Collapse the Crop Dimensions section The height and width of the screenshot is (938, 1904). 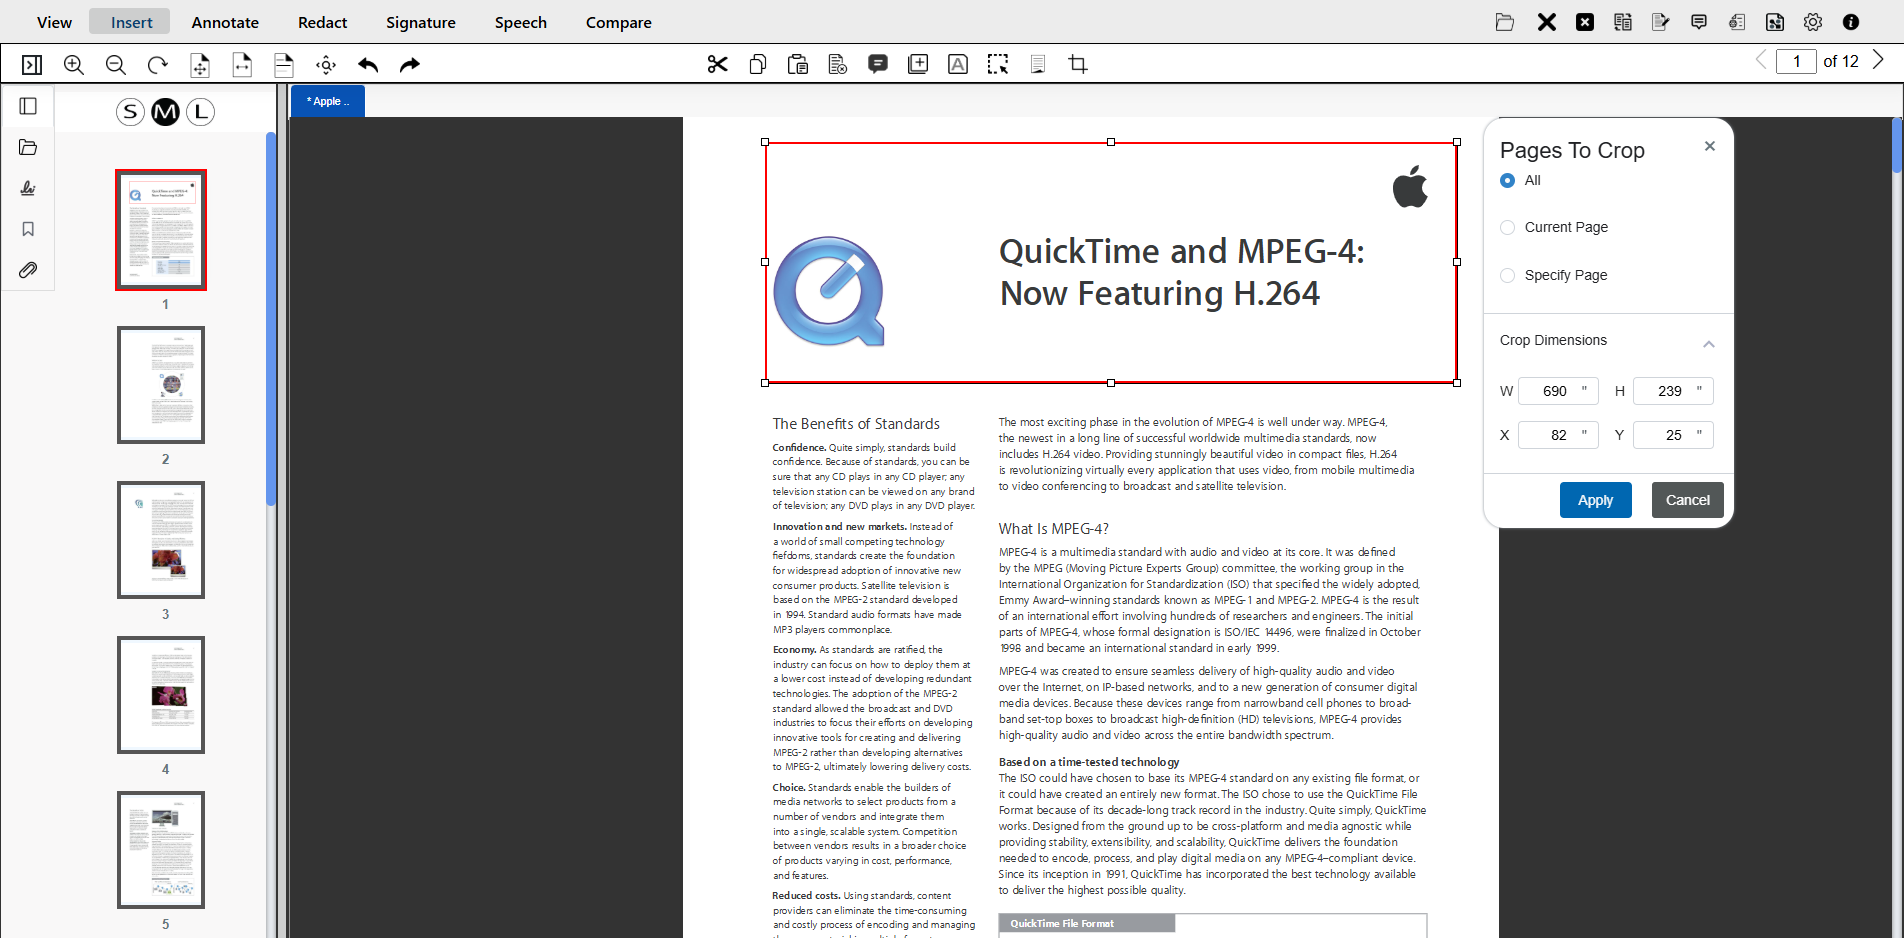[x=1708, y=344]
